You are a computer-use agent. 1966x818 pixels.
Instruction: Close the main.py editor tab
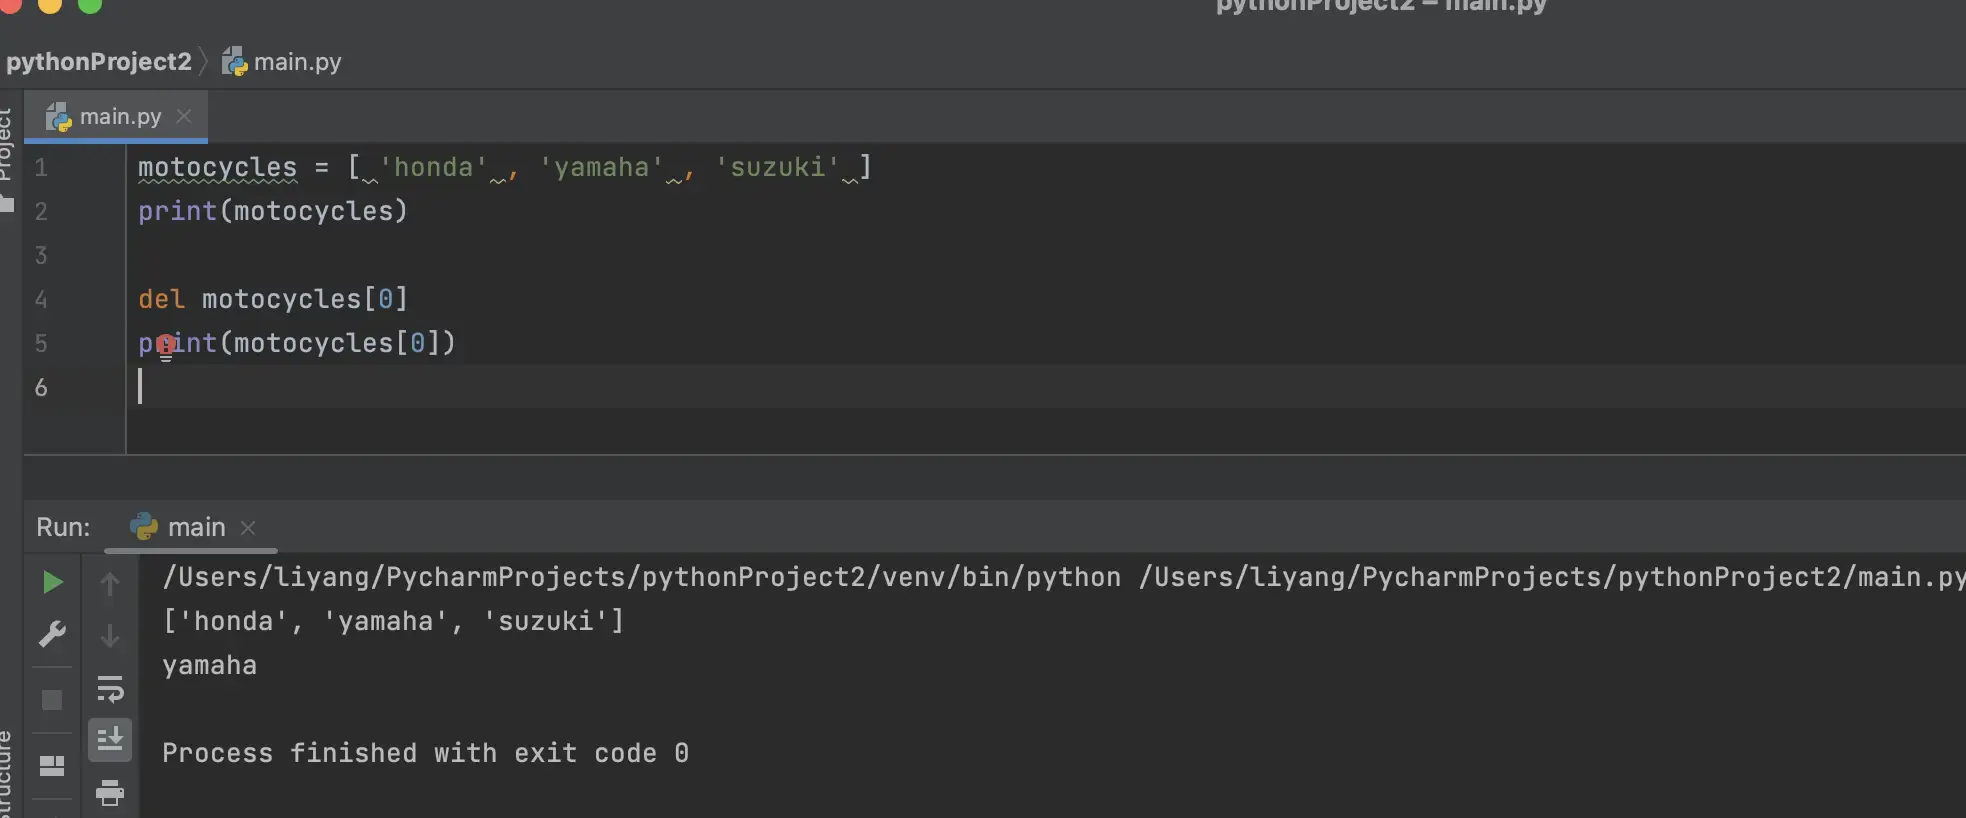pos(184,117)
